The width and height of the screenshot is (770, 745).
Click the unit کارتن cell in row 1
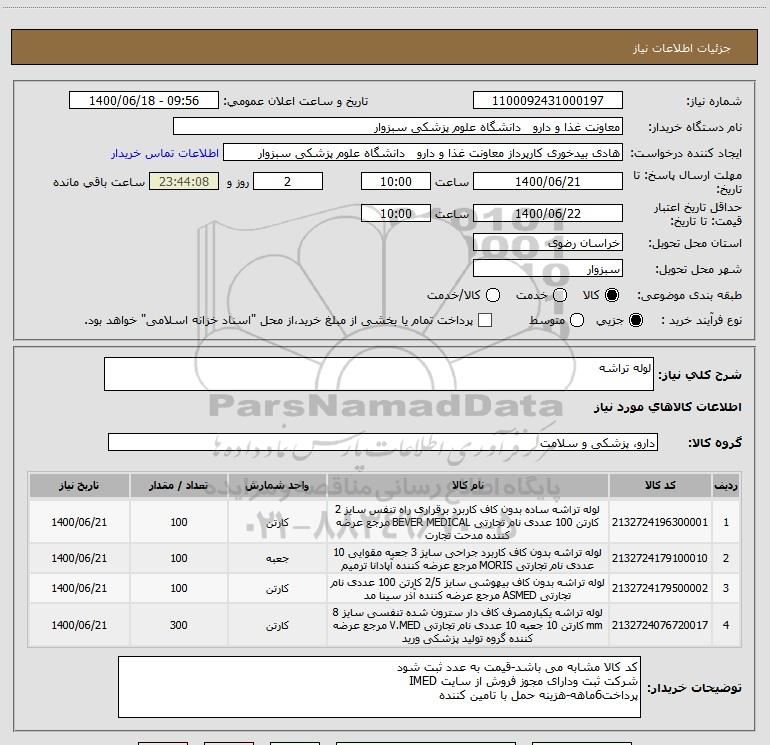[277, 522]
